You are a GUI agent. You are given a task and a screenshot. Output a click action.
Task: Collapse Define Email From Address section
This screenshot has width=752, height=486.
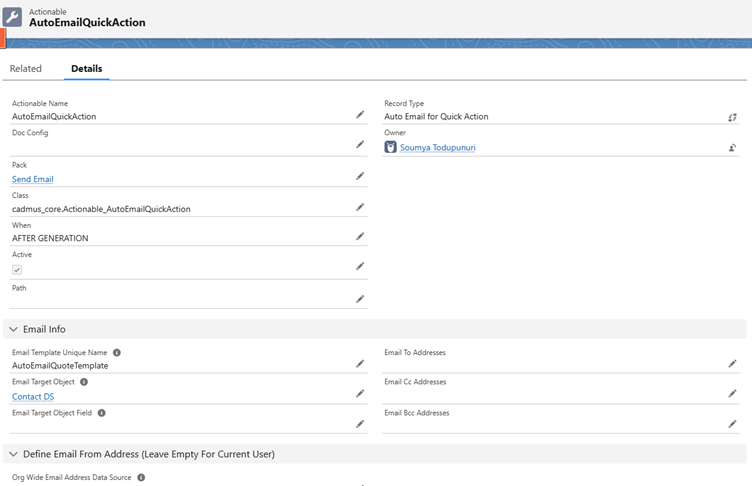[13, 454]
